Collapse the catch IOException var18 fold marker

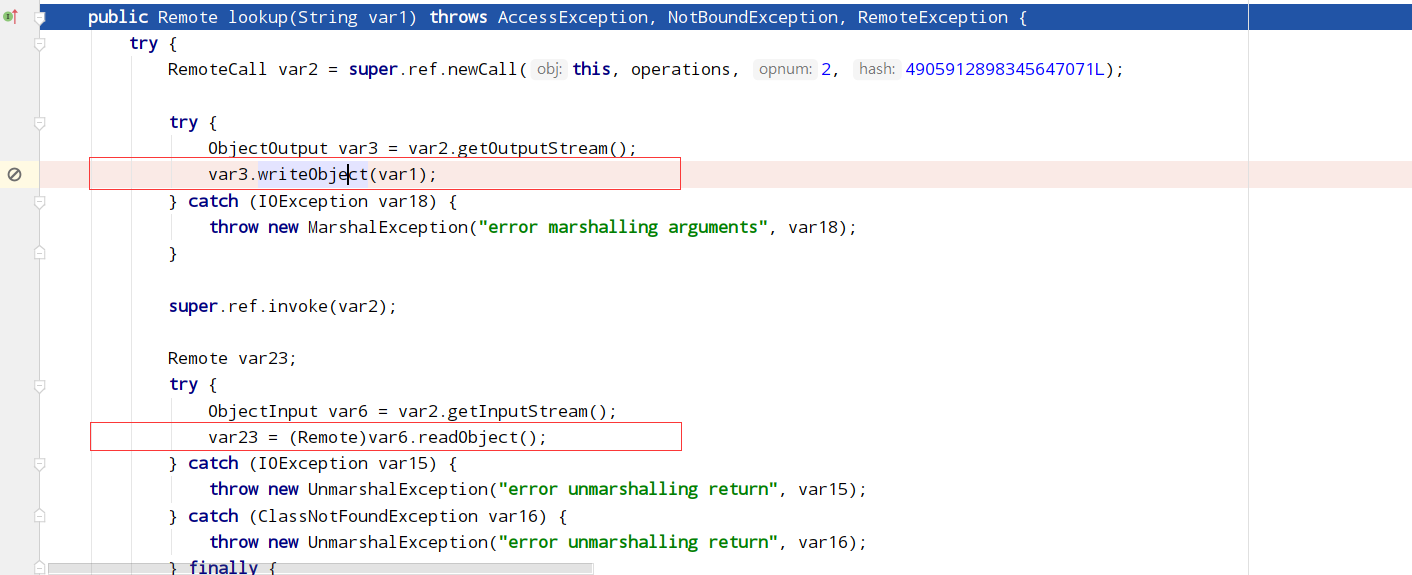click(x=40, y=201)
